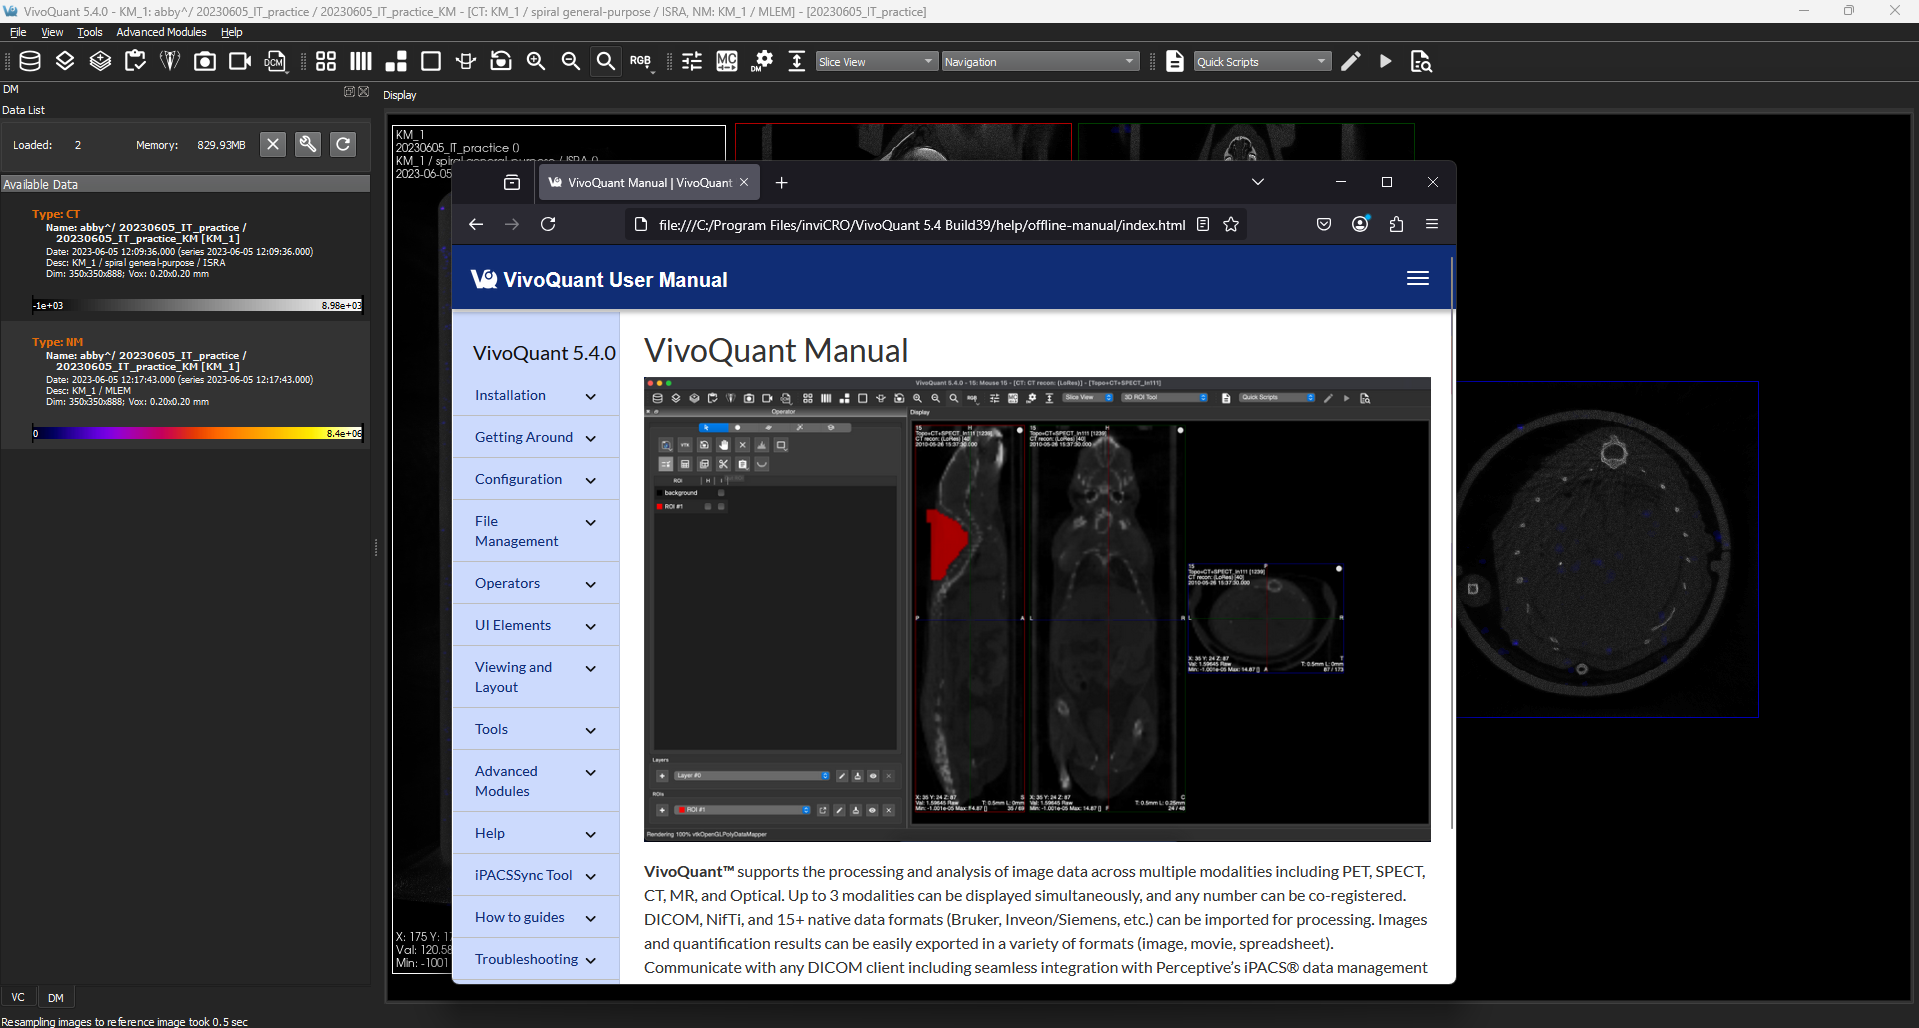Click the vertical fit height icon
The height and width of the screenshot is (1028, 1919).
[x=797, y=61]
